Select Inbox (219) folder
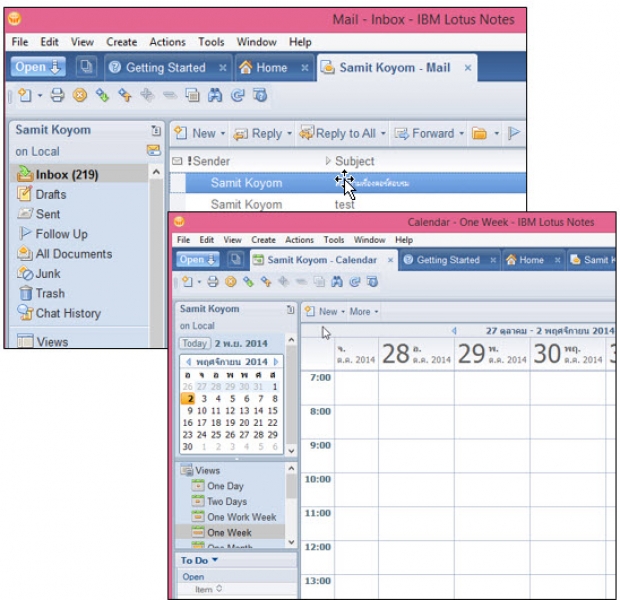This screenshot has width=620, height=600. tap(79, 174)
